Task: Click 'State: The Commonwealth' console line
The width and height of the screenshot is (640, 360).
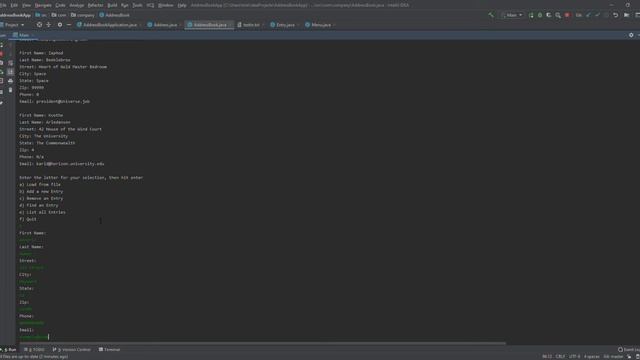Action: point(47,143)
